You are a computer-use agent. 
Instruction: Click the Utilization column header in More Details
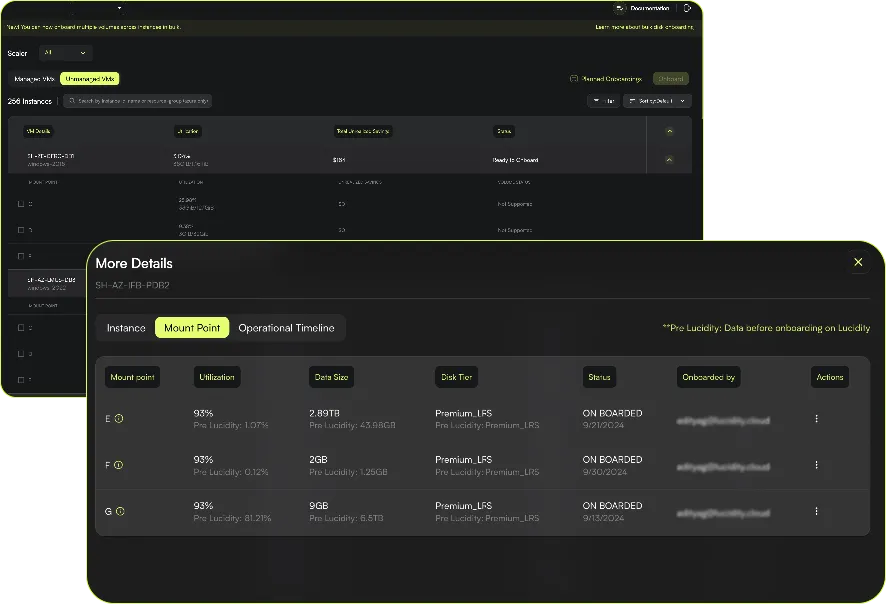(217, 377)
